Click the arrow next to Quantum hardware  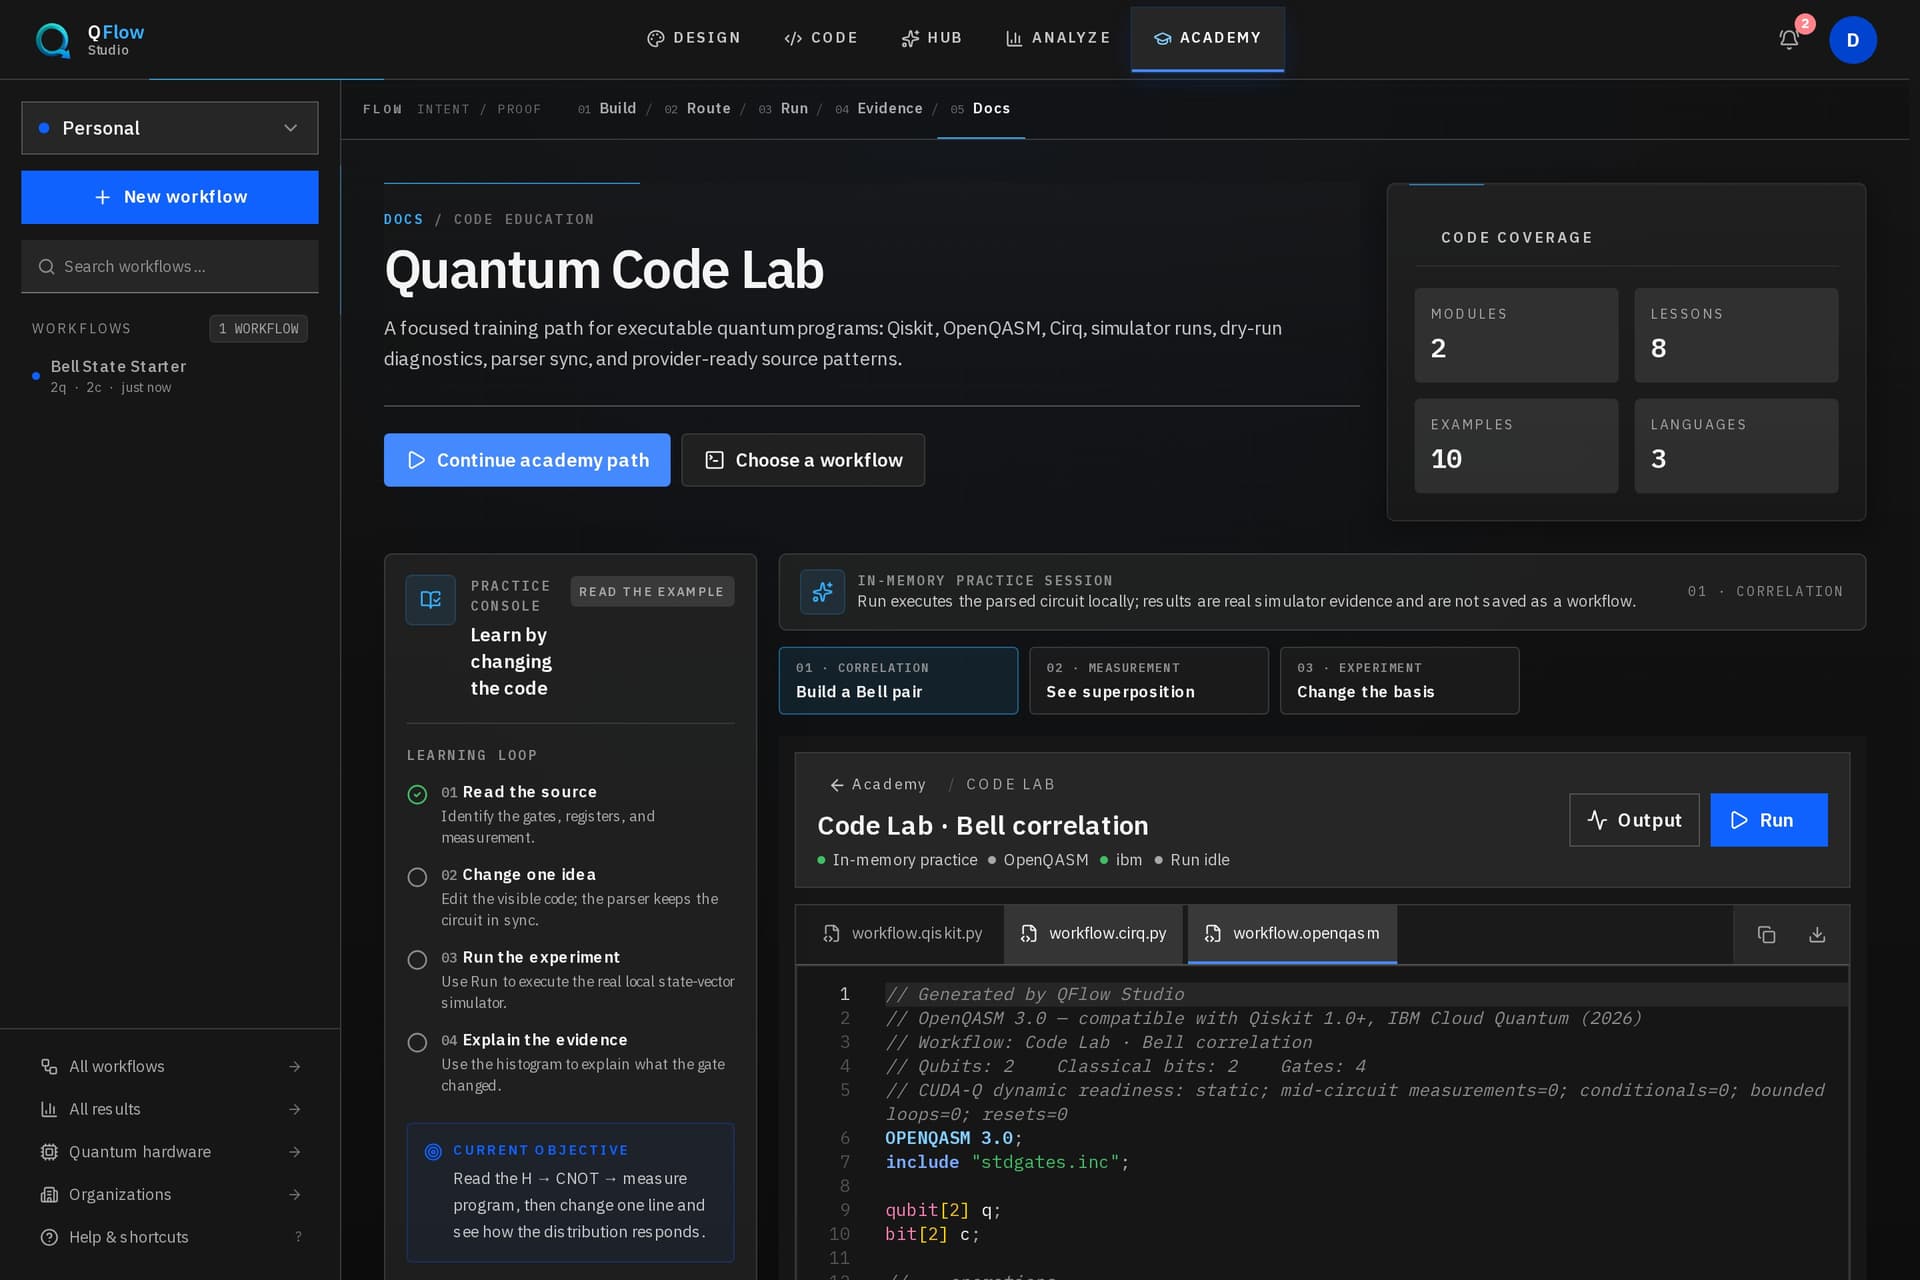point(294,1152)
